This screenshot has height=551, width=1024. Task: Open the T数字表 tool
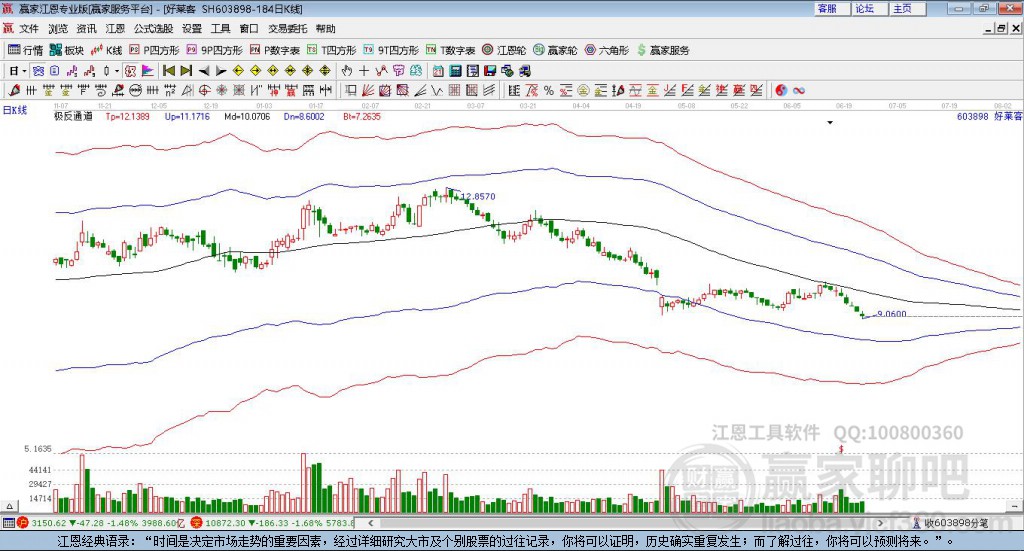point(451,50)
